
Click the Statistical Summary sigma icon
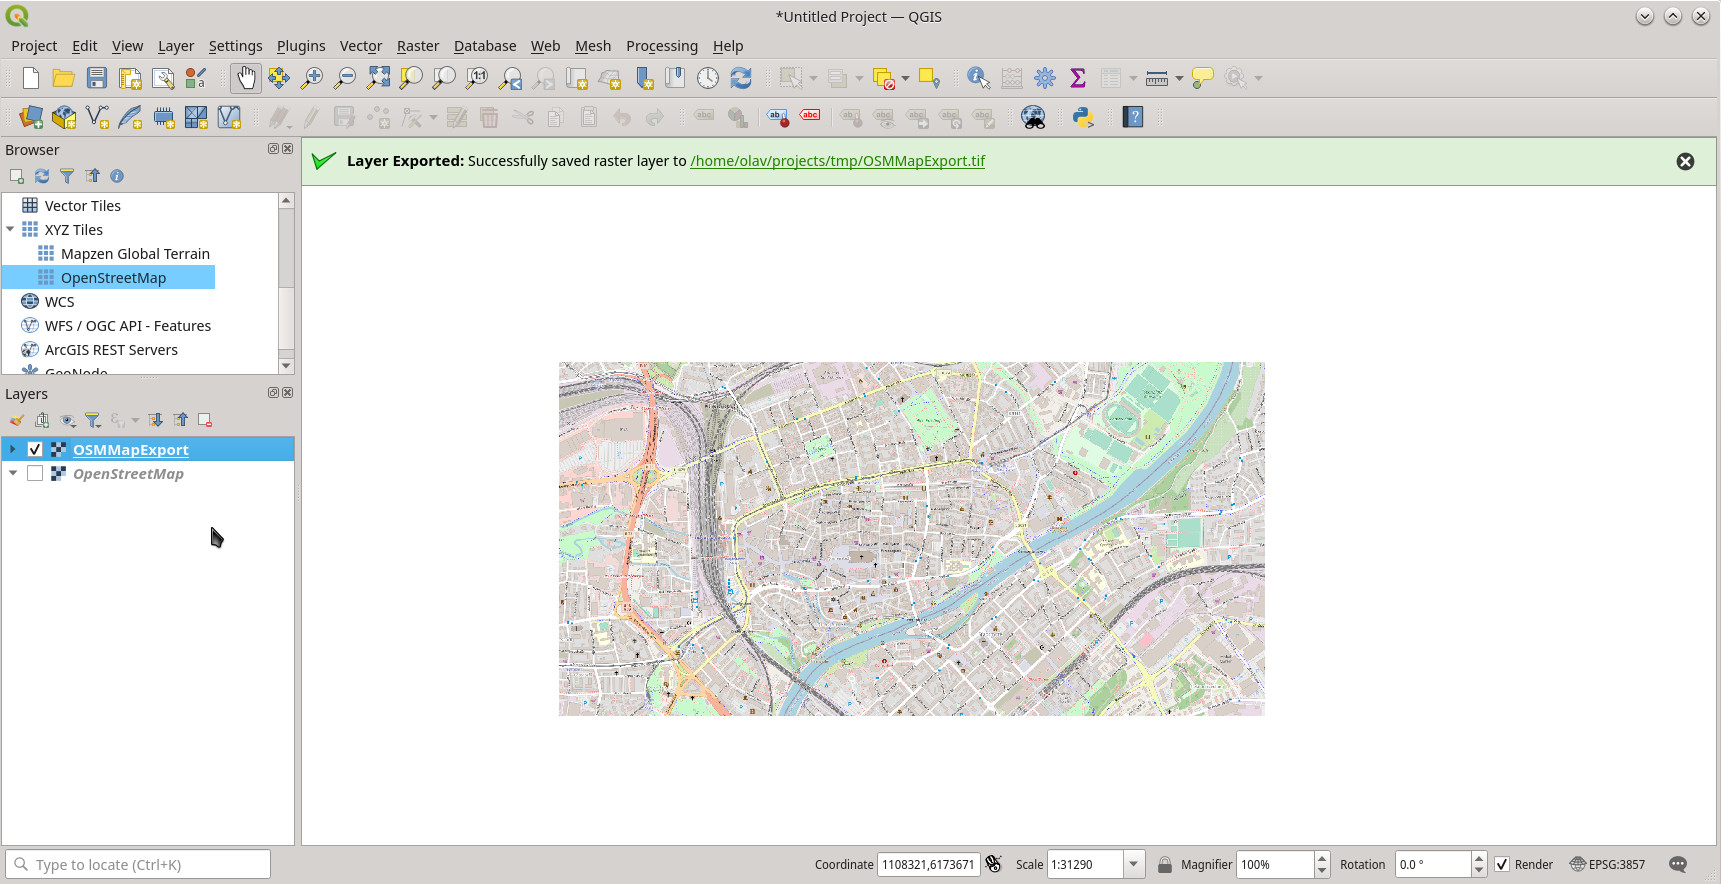tap(1078, 78)
